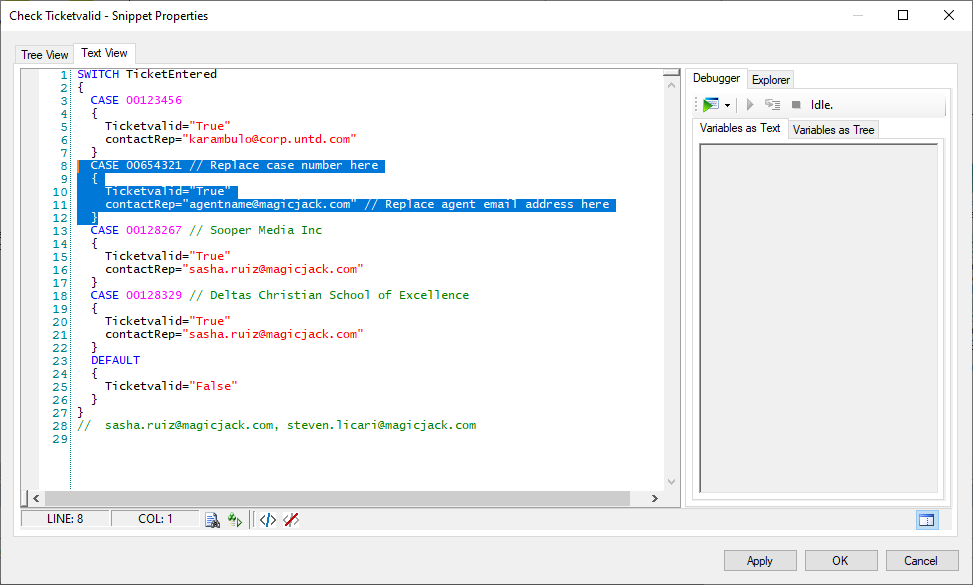
Task: Click the karambulo@corp.untd.com email string
Action: [x=269, y=139]
